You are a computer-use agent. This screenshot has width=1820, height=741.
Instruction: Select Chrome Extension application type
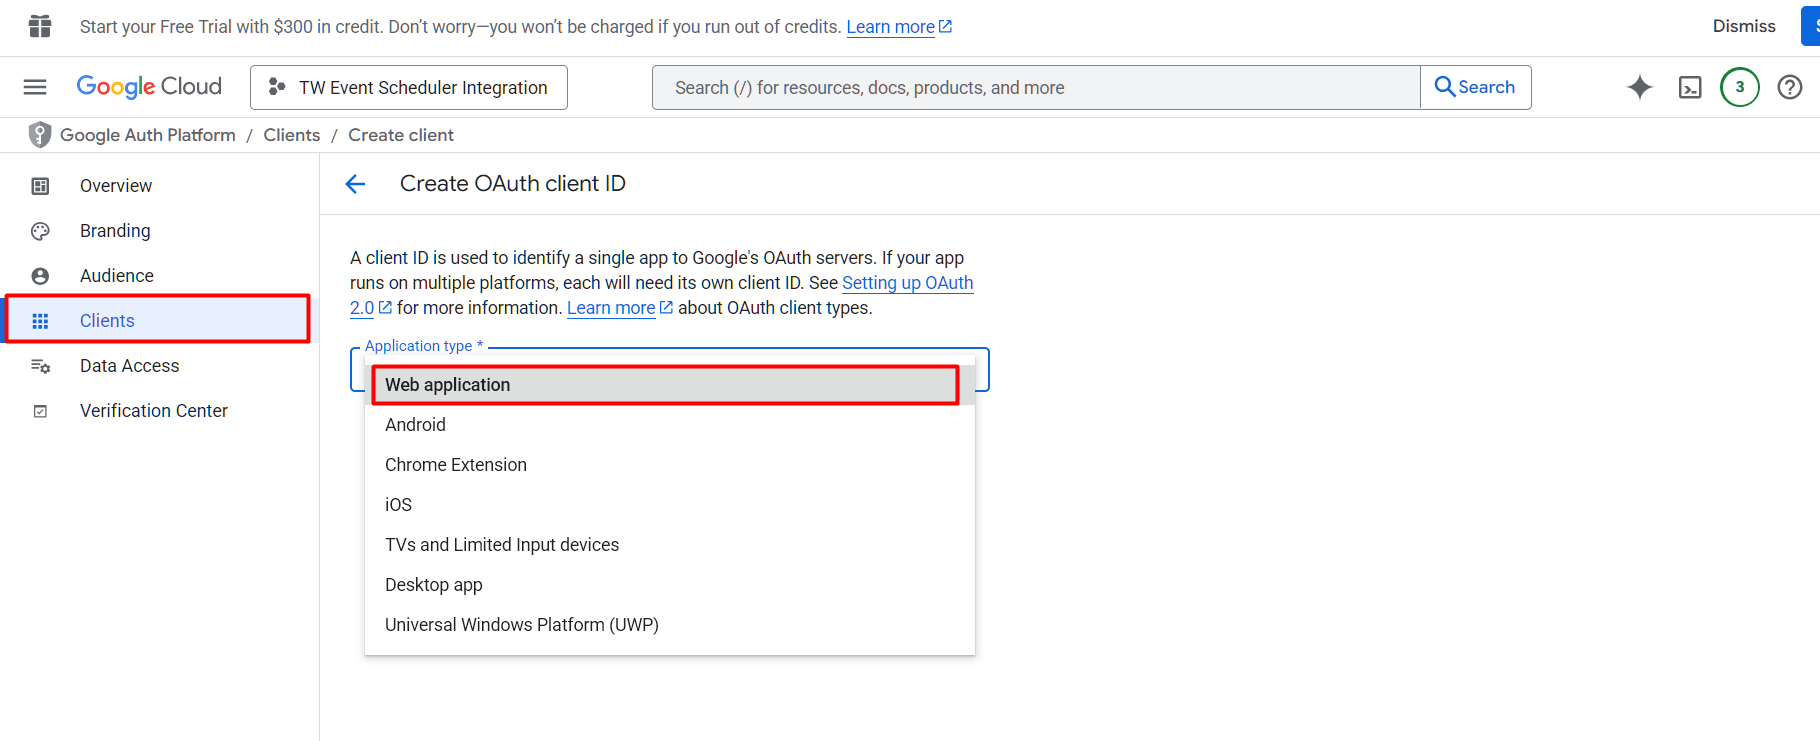tap(669, 465)
